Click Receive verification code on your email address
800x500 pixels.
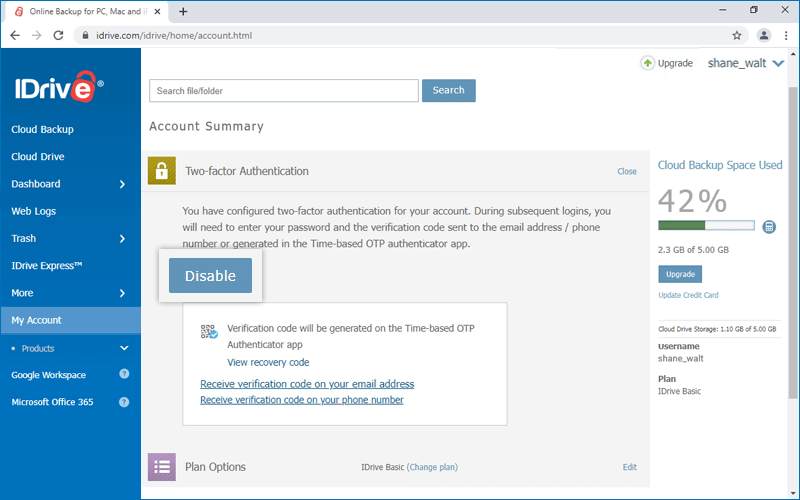307,384
